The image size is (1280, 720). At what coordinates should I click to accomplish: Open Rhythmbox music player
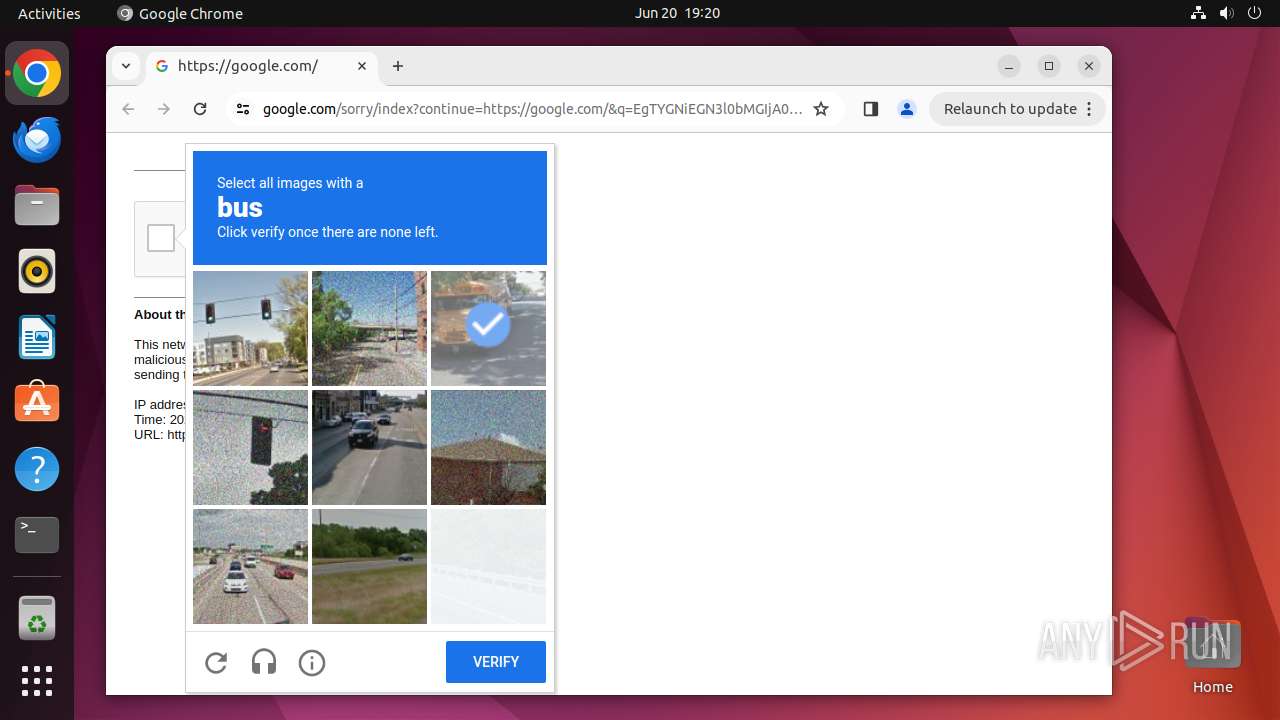coord(37,271)
